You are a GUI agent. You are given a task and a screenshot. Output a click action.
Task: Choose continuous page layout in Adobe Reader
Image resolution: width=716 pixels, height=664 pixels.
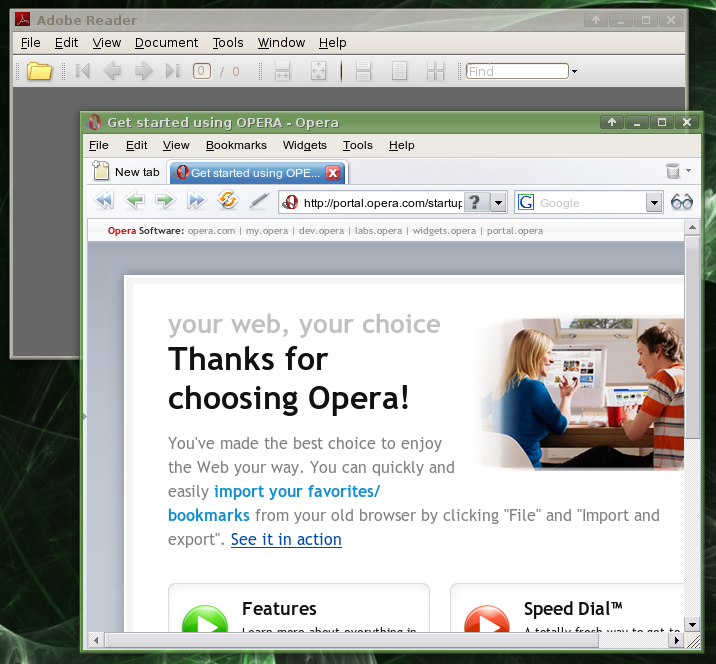pos(363,71)
